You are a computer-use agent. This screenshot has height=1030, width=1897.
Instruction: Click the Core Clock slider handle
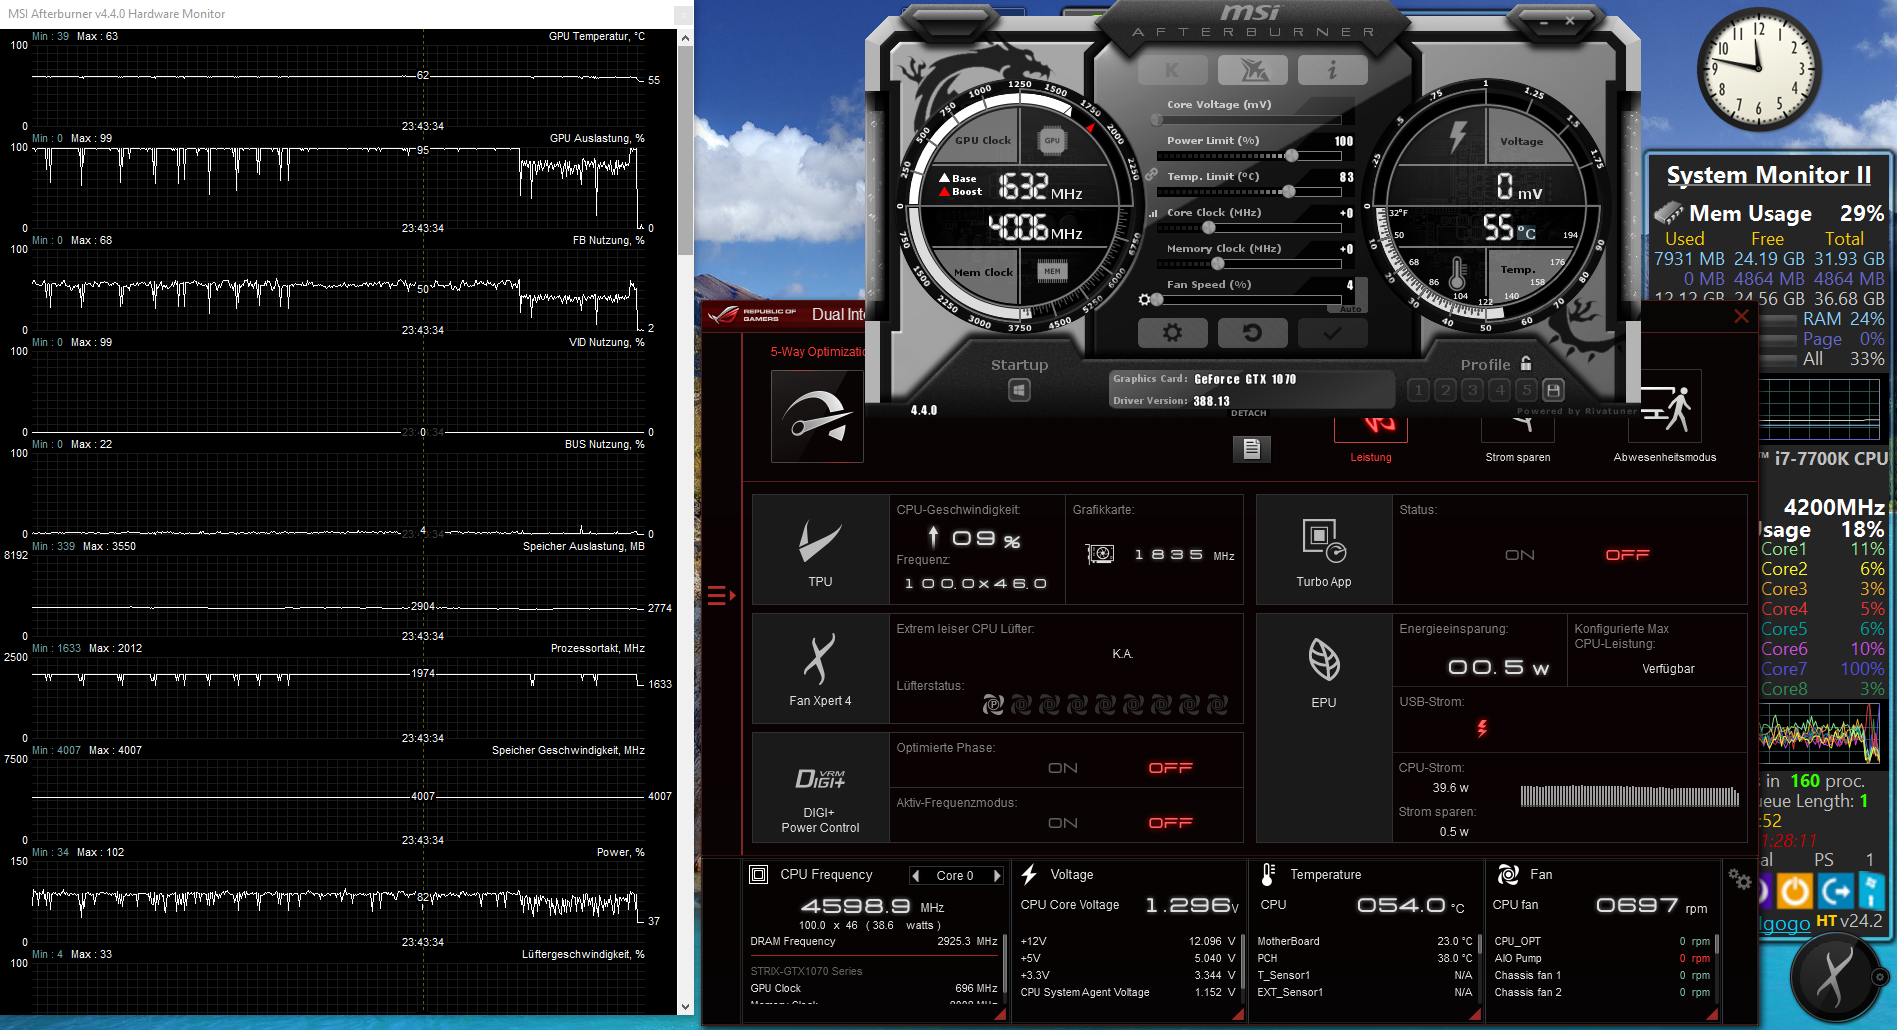(1208, 228)
